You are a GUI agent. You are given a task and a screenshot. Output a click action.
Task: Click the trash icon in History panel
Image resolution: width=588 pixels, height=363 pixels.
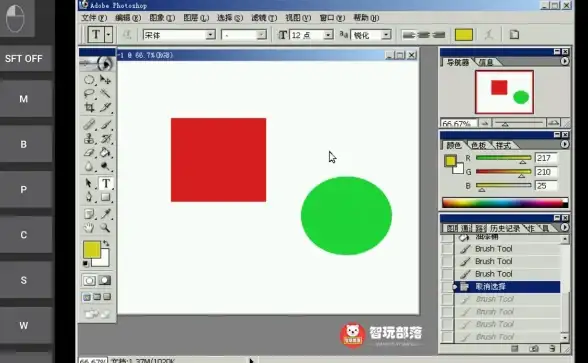[x=552, y=348]
